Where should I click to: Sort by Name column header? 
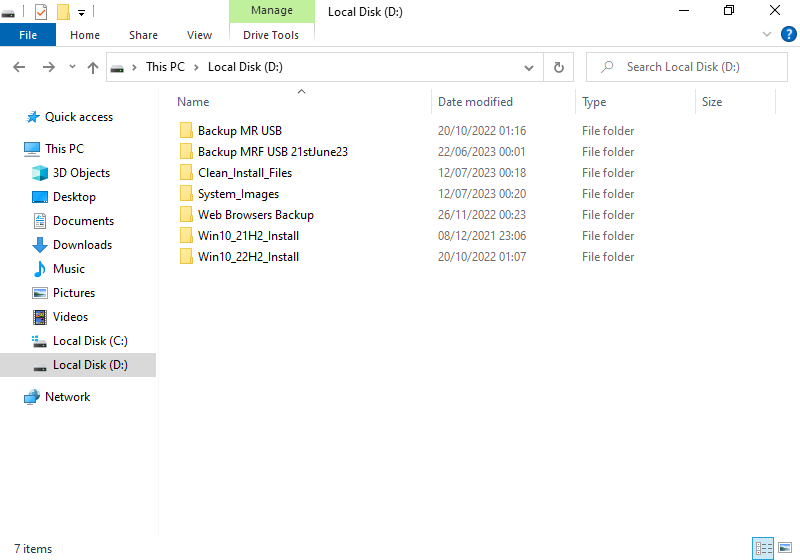pyautogui.click(x=193, y=102)
